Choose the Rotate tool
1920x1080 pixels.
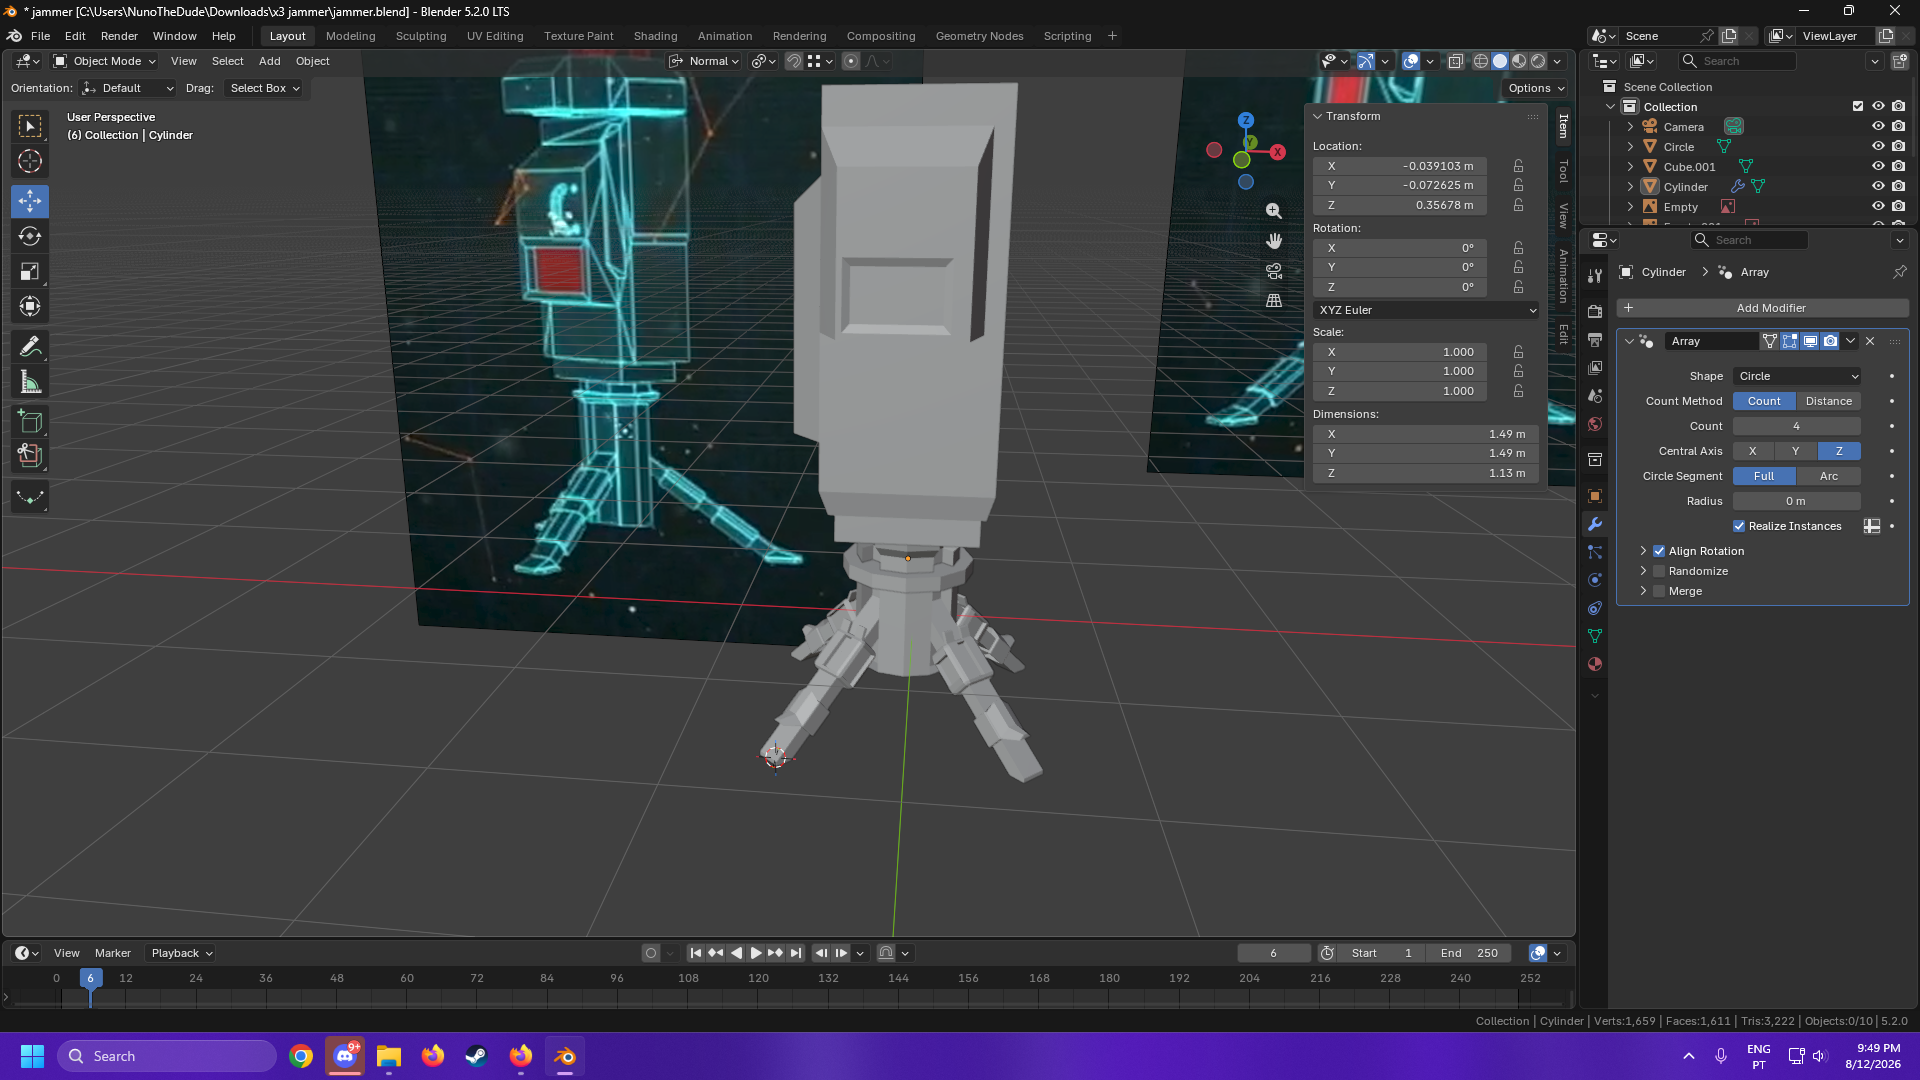pyautogui.click(x=30, y=236)
